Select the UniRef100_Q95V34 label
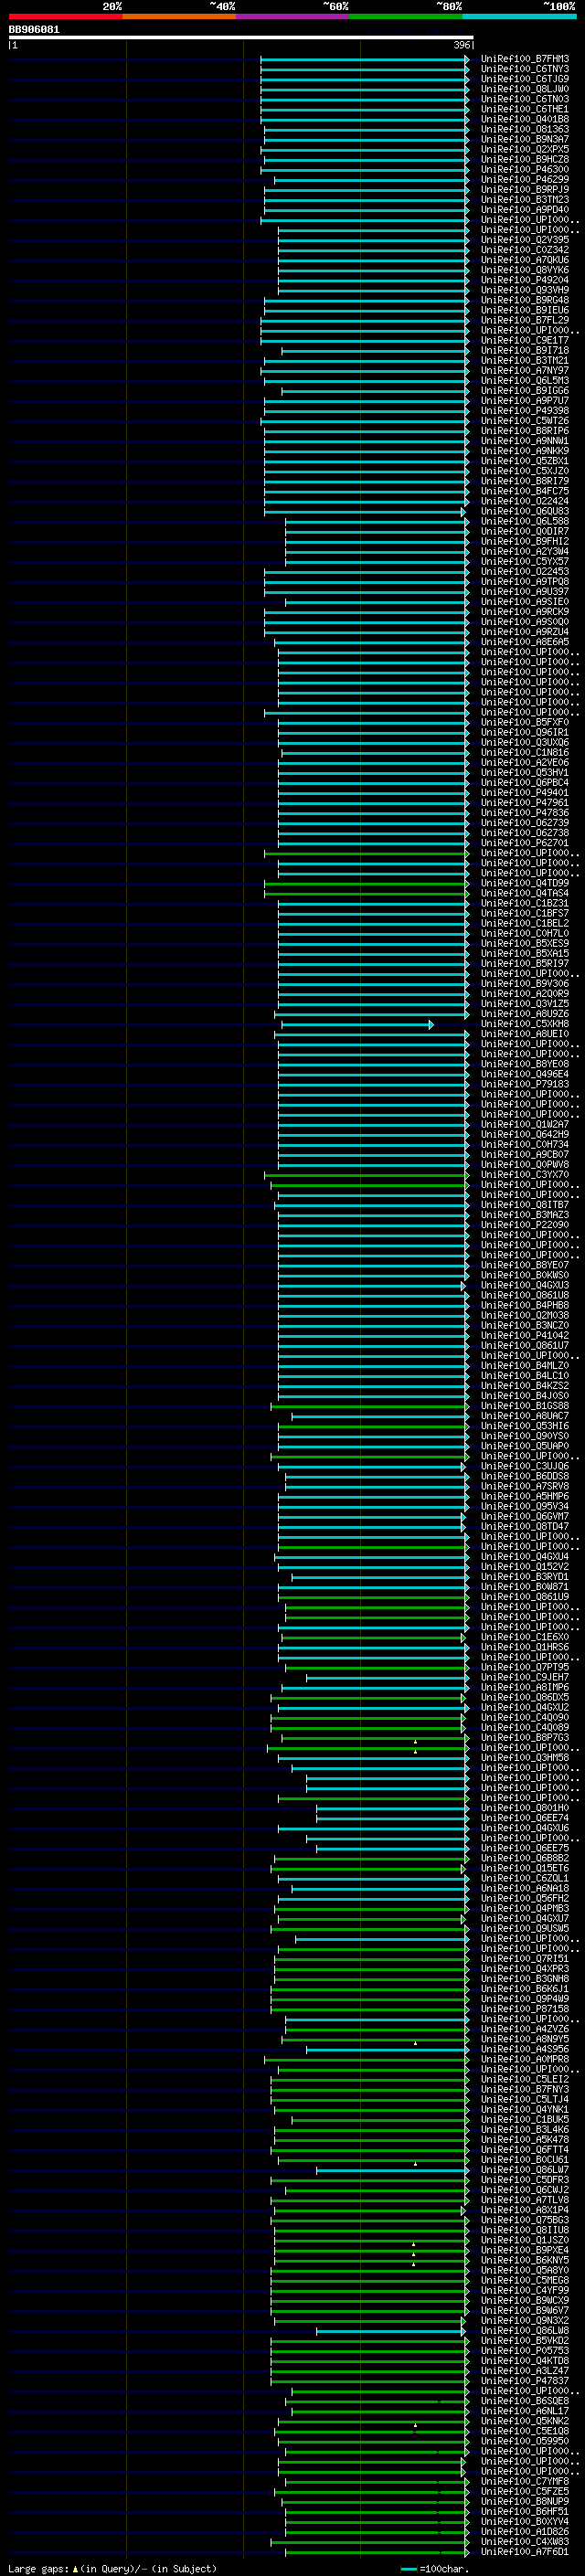Viewport: 585px width, 2576px height. click(x=525, y=1506)
